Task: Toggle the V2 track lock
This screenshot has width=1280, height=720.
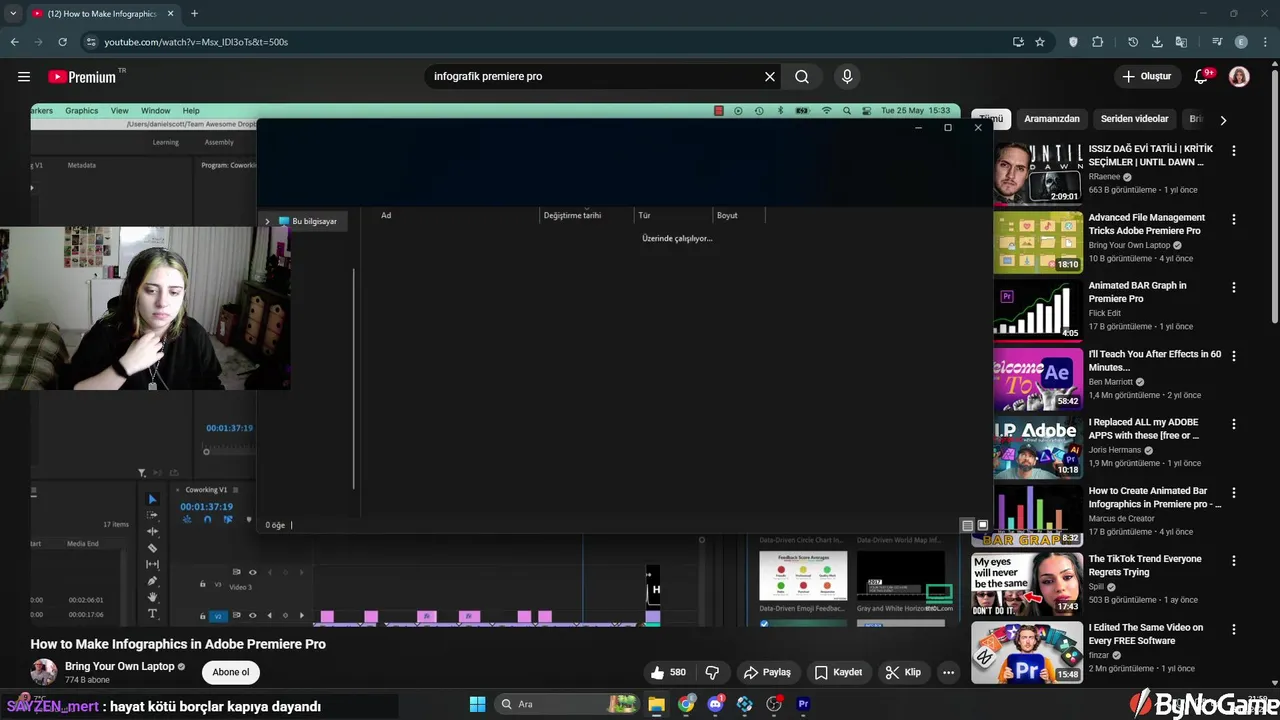Action: coord(203,616)
